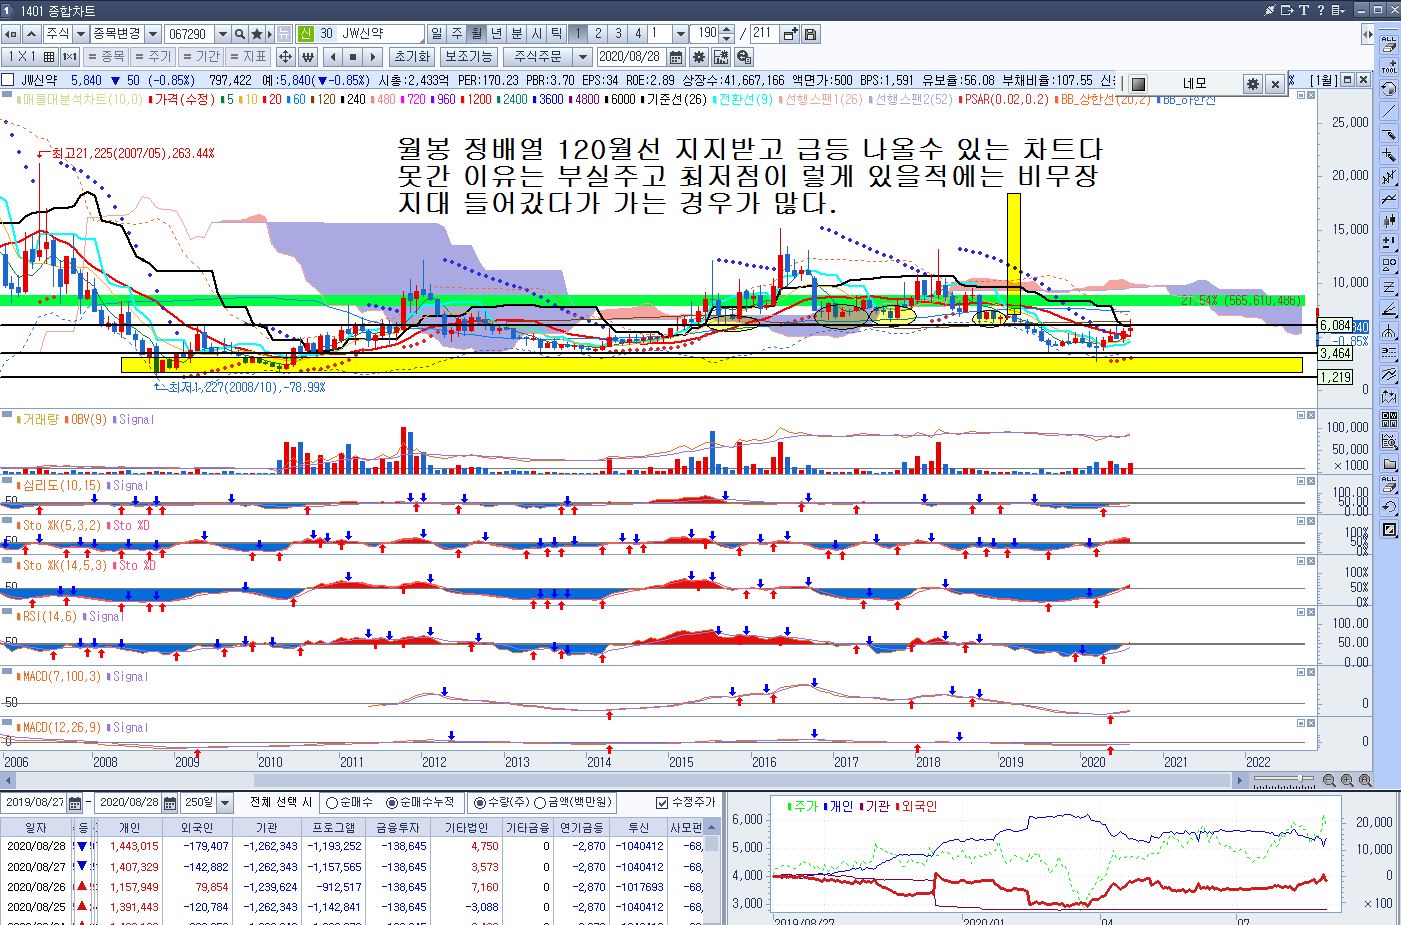Switch to the 일 daily chart tab
The width and height of the screenshot is (1401, 925).
pyautogui.click(x=437, y=34)
